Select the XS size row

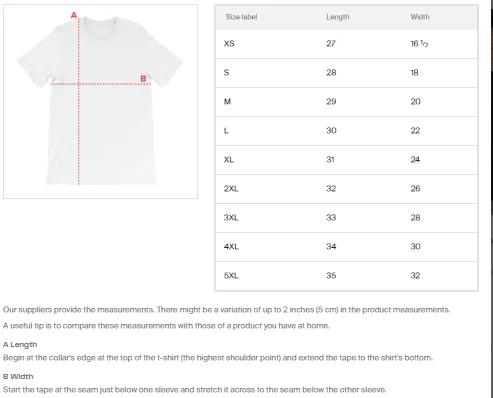coord(346,44)
